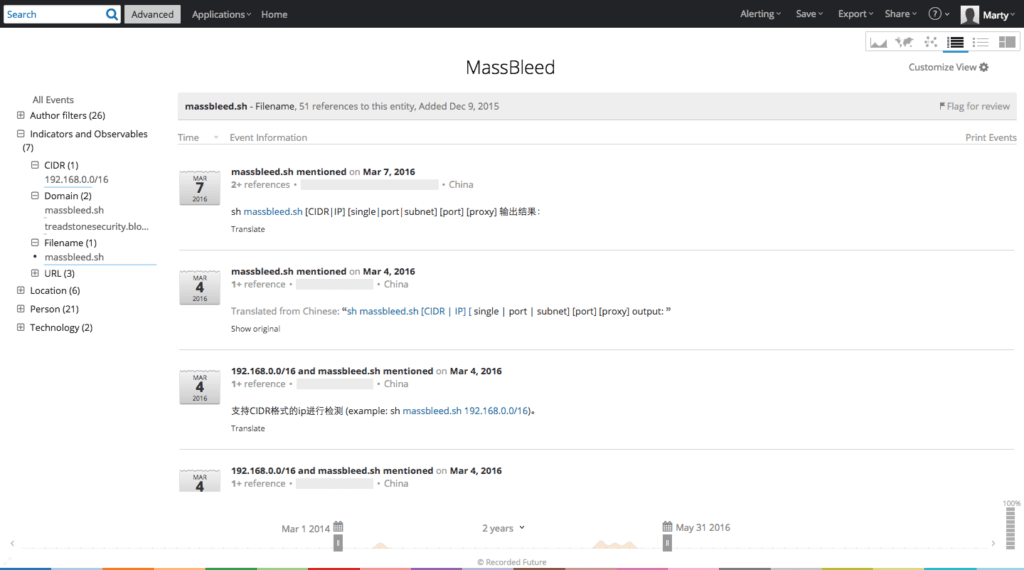Collapse the CIDR tree node
1024x570 pixels.
pyautogui.click(x=35, y=165)
